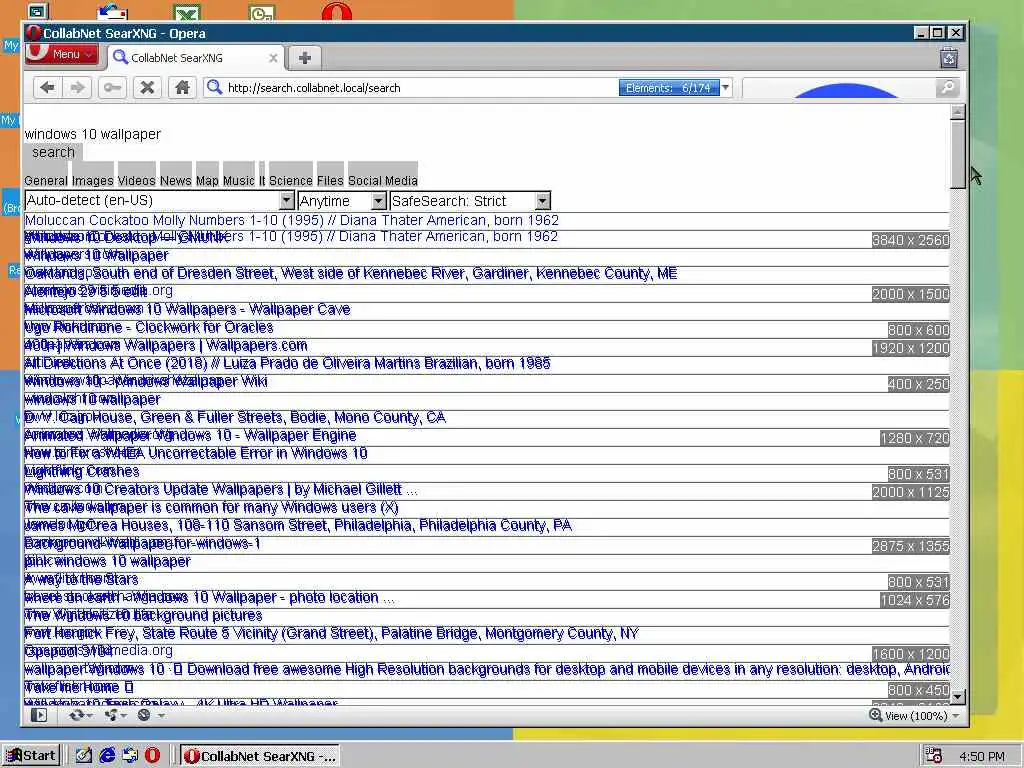Open the Opera Unite status bar icon

[110, 715]
